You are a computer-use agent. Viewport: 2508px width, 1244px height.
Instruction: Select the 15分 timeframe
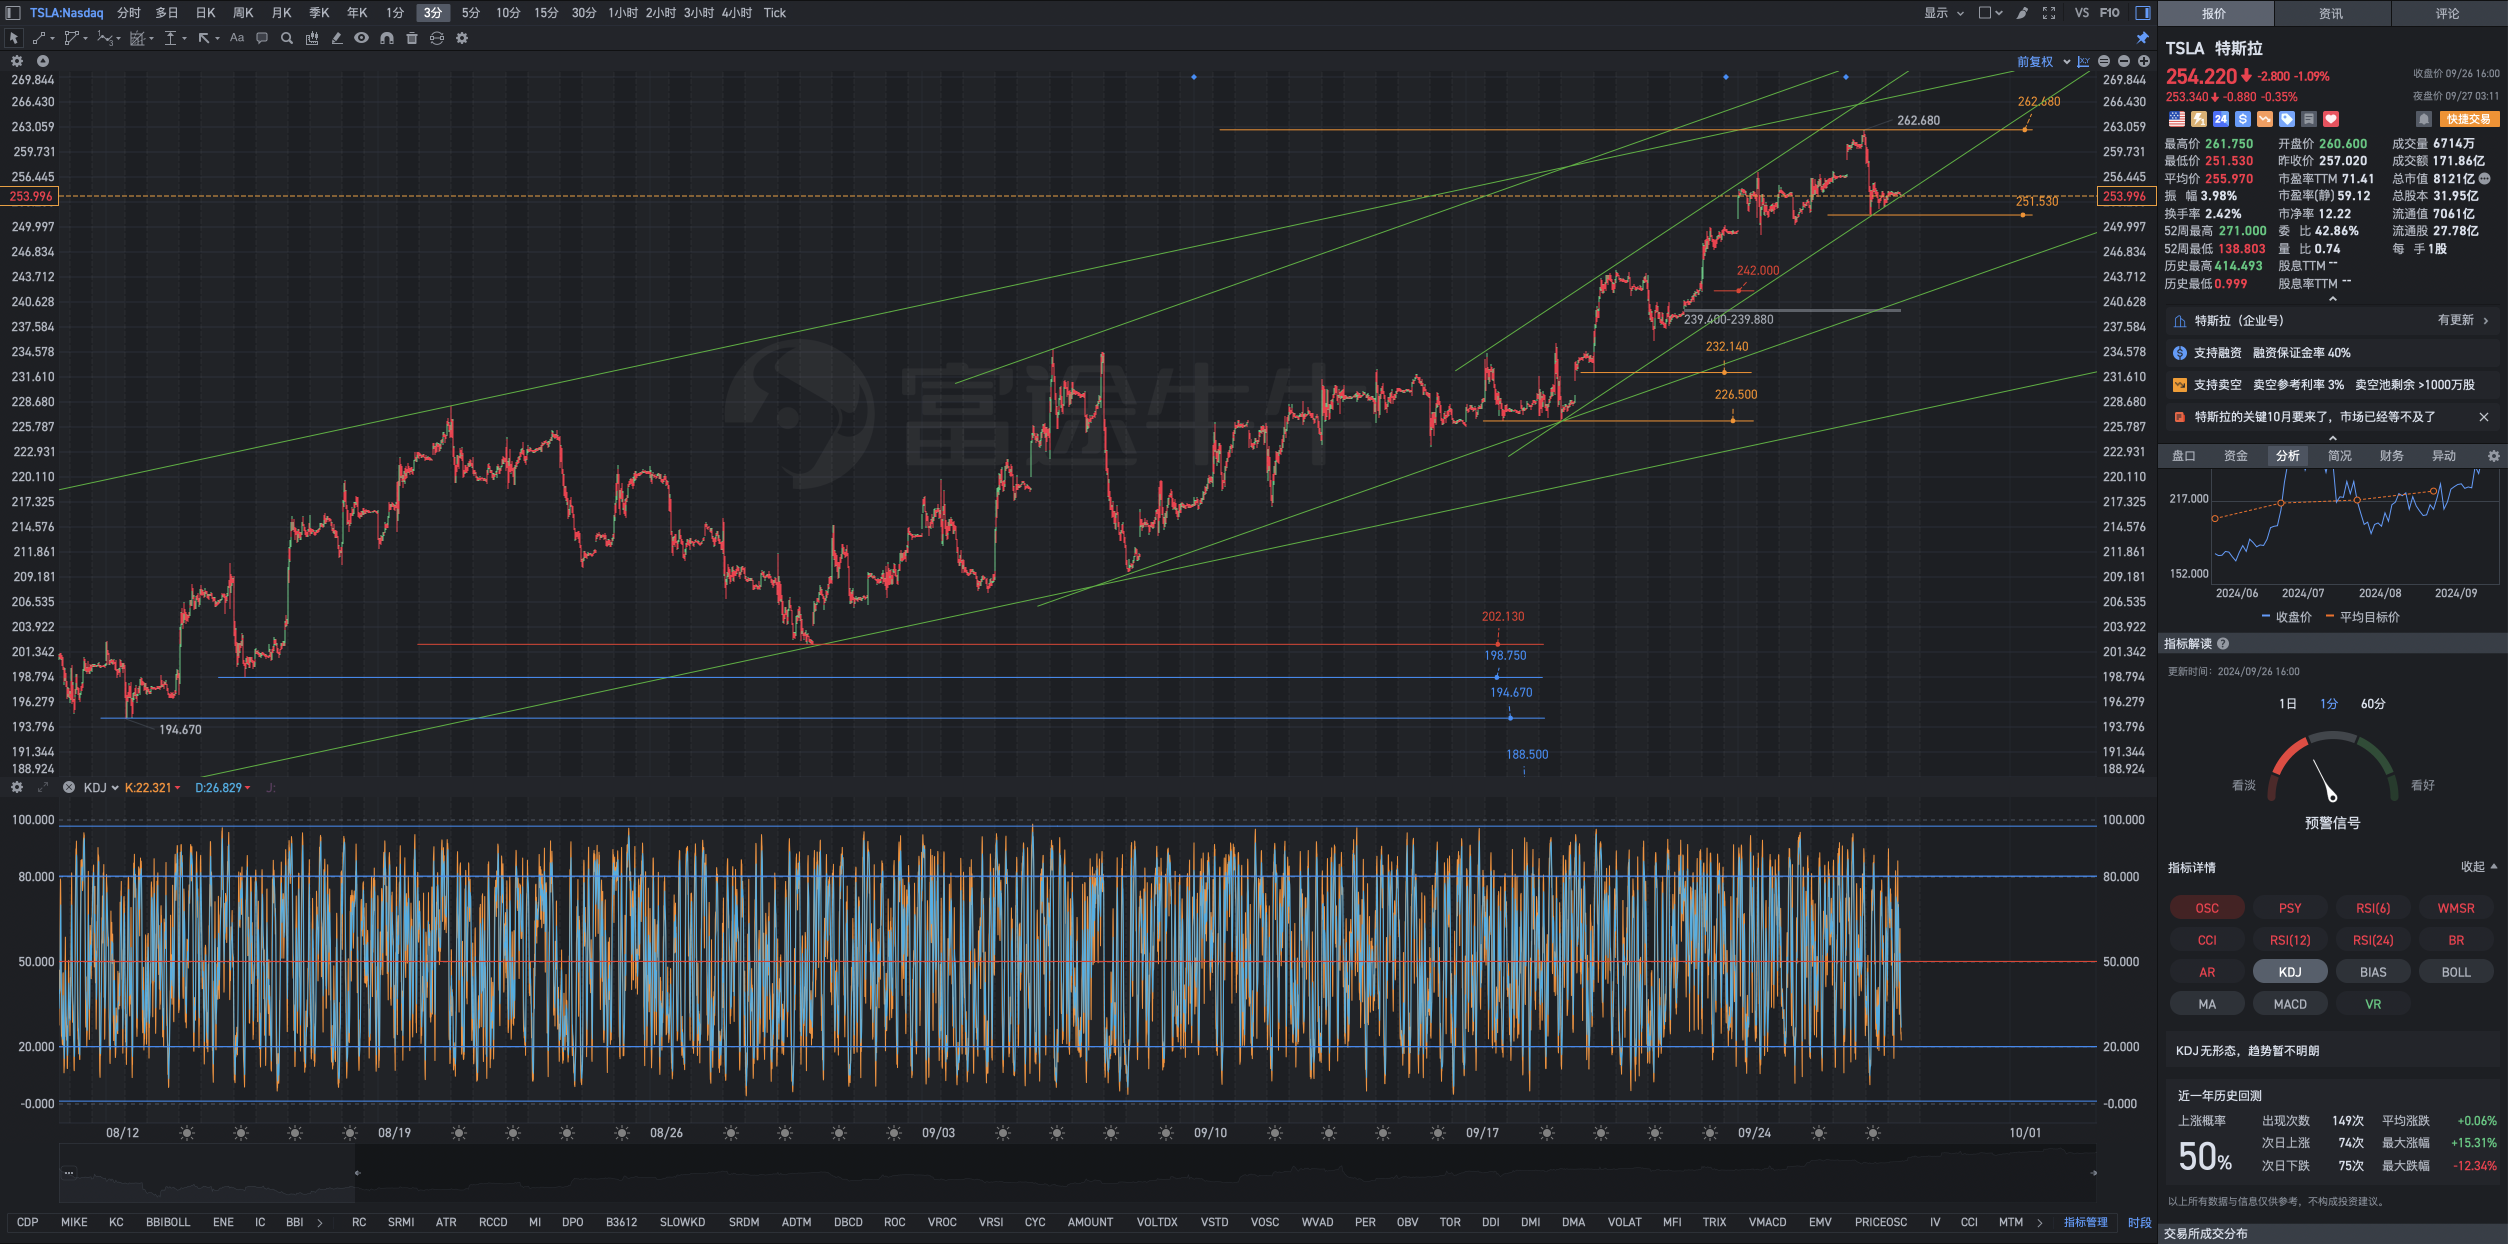coord(546,13)
